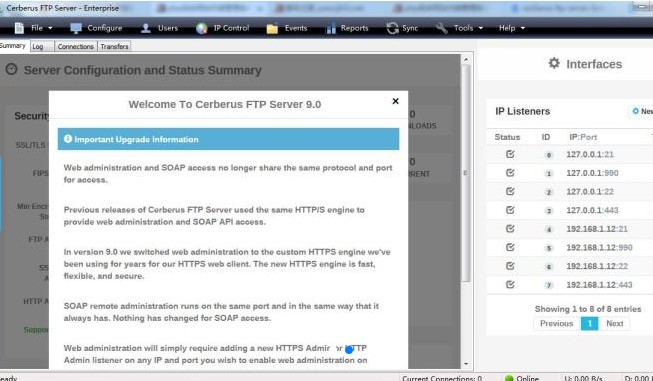This screenshot has width=653, height=381.
Task: Click the Current Connections status text
Action: pyautogui.click(x=442, y=378)
